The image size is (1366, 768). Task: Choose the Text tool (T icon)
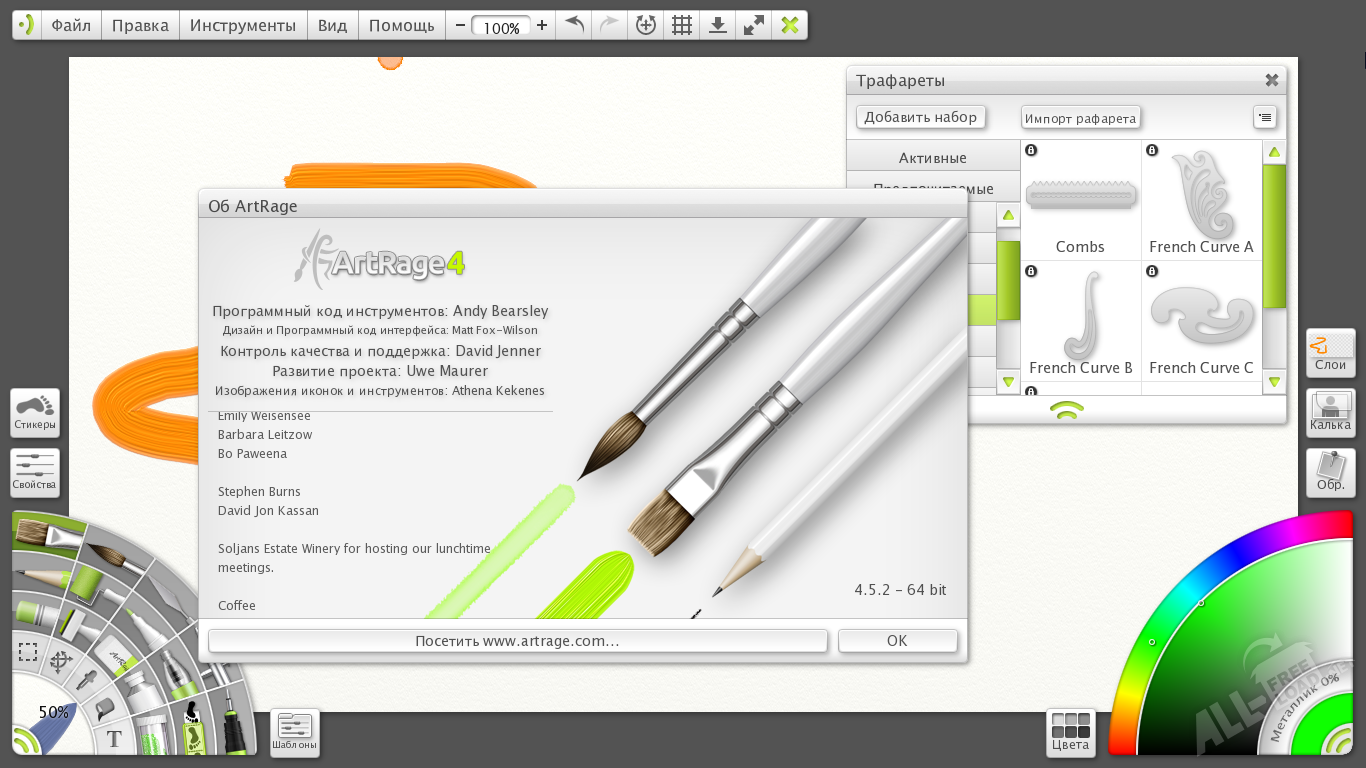click(x=114, y=740)
